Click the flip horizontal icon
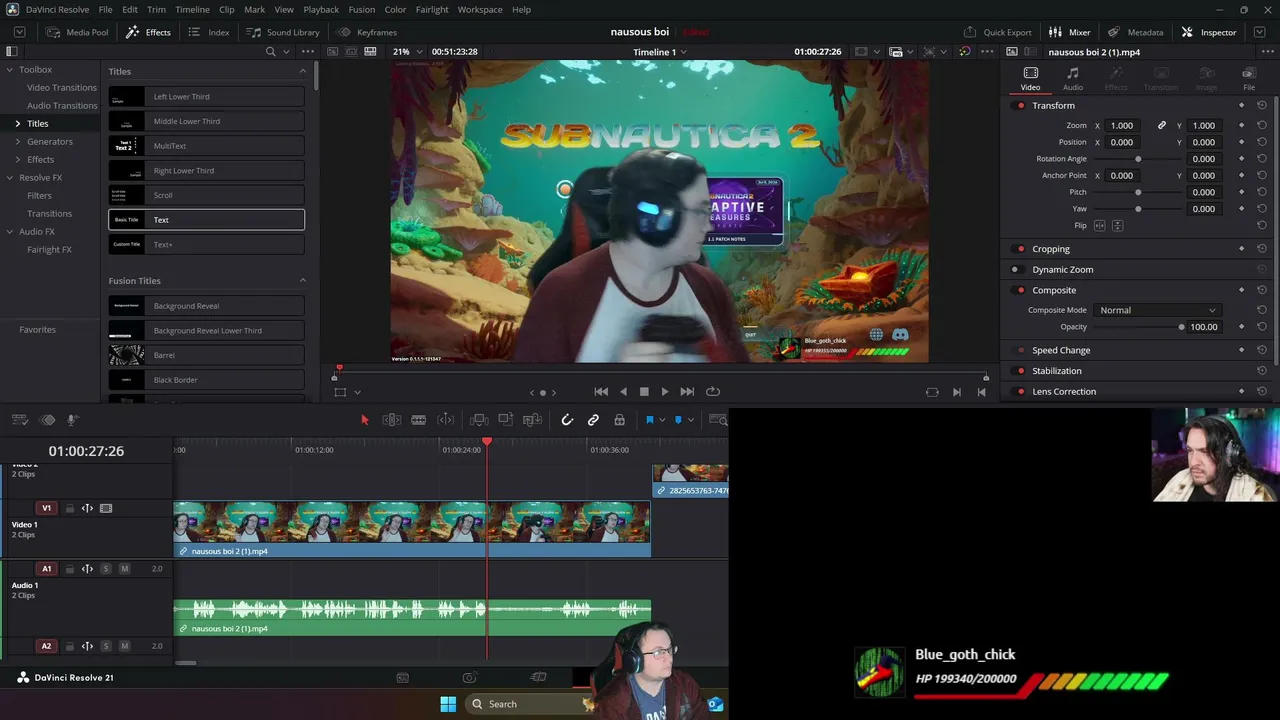The width and height of the screenshot is (1280, 720). [1100, 226]
